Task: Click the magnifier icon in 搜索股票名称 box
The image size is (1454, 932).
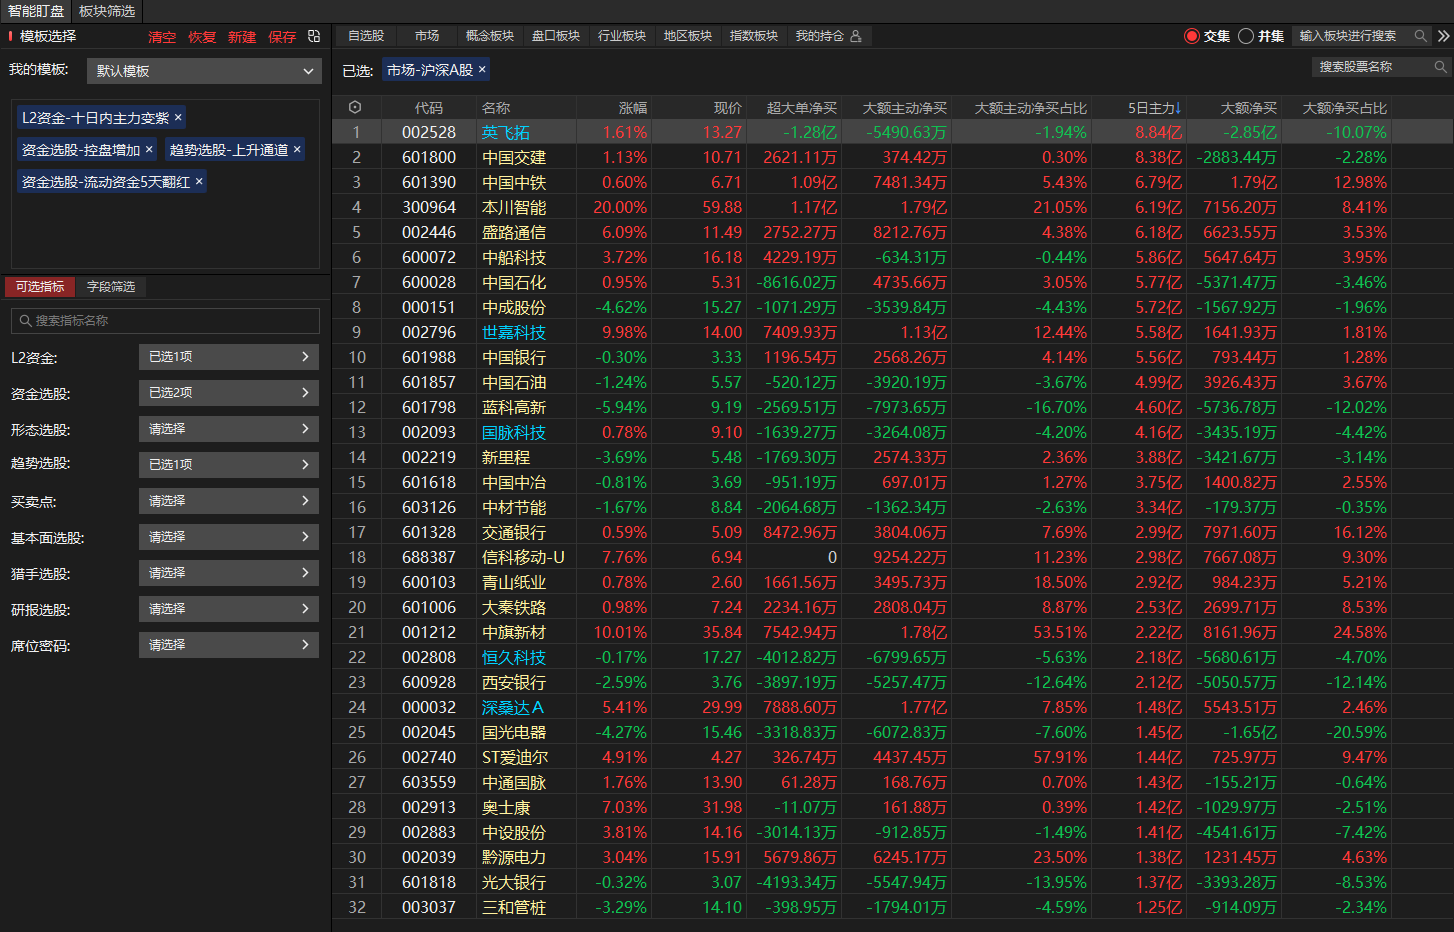Action: click(x=1440, y=67)
